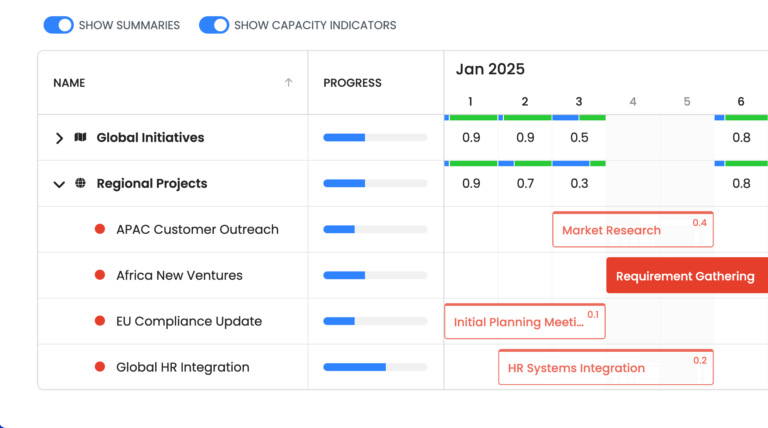Select the HR Systems Integration task

[606, 367]
